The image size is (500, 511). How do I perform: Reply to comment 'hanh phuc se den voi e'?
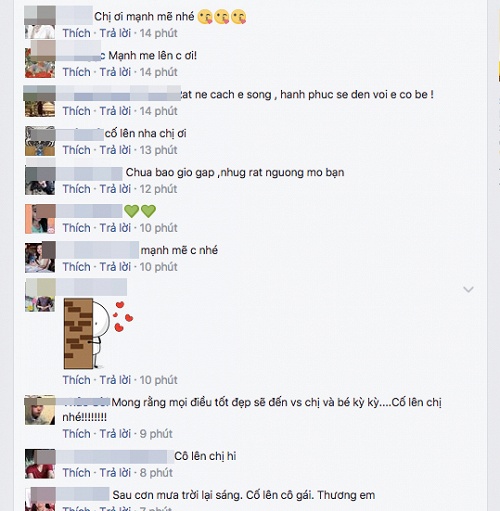tap(115, 111)
